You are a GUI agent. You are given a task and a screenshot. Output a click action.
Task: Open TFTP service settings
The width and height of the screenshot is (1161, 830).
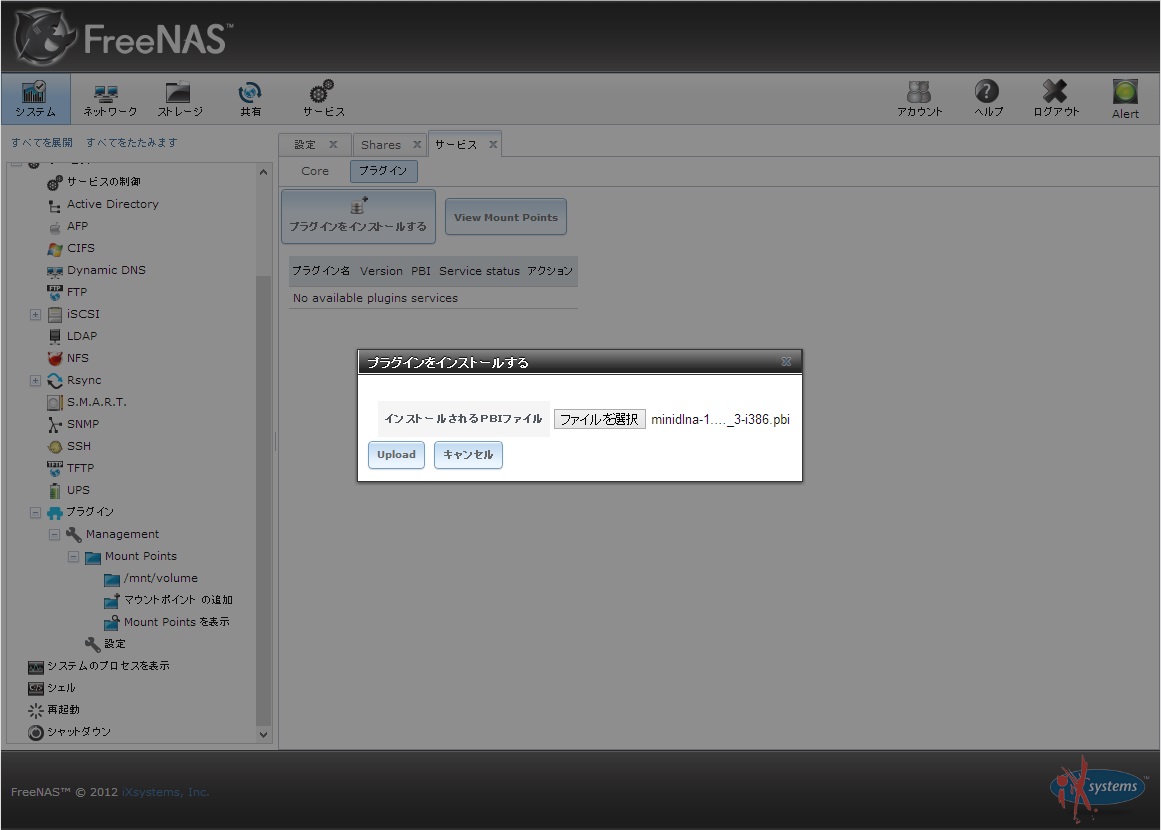point(80,468)
